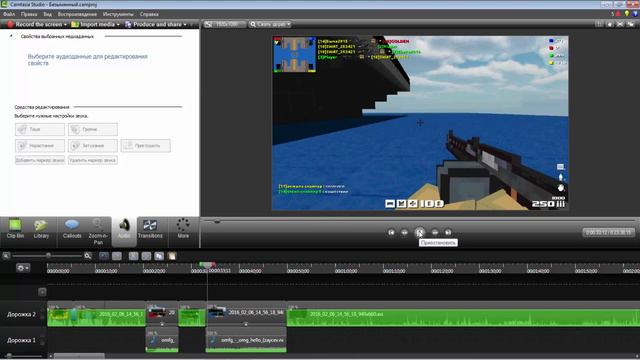Open the preview zoom level dropdown (magnifier)
This screenshot has width=640, height=360.
point(270,24)
